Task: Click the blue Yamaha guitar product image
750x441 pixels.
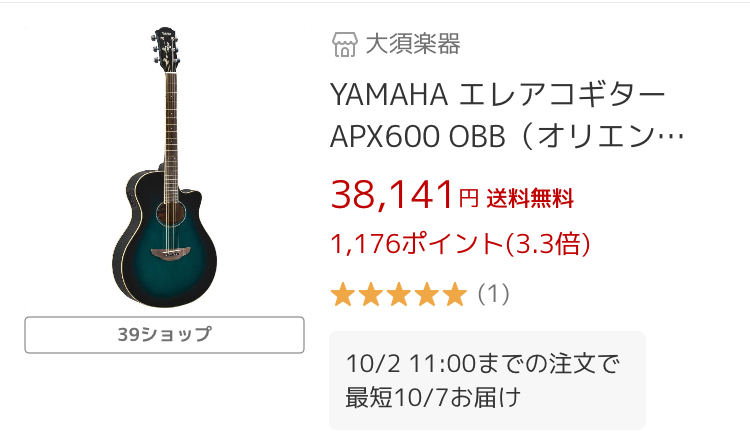Action: coord(164,168)
